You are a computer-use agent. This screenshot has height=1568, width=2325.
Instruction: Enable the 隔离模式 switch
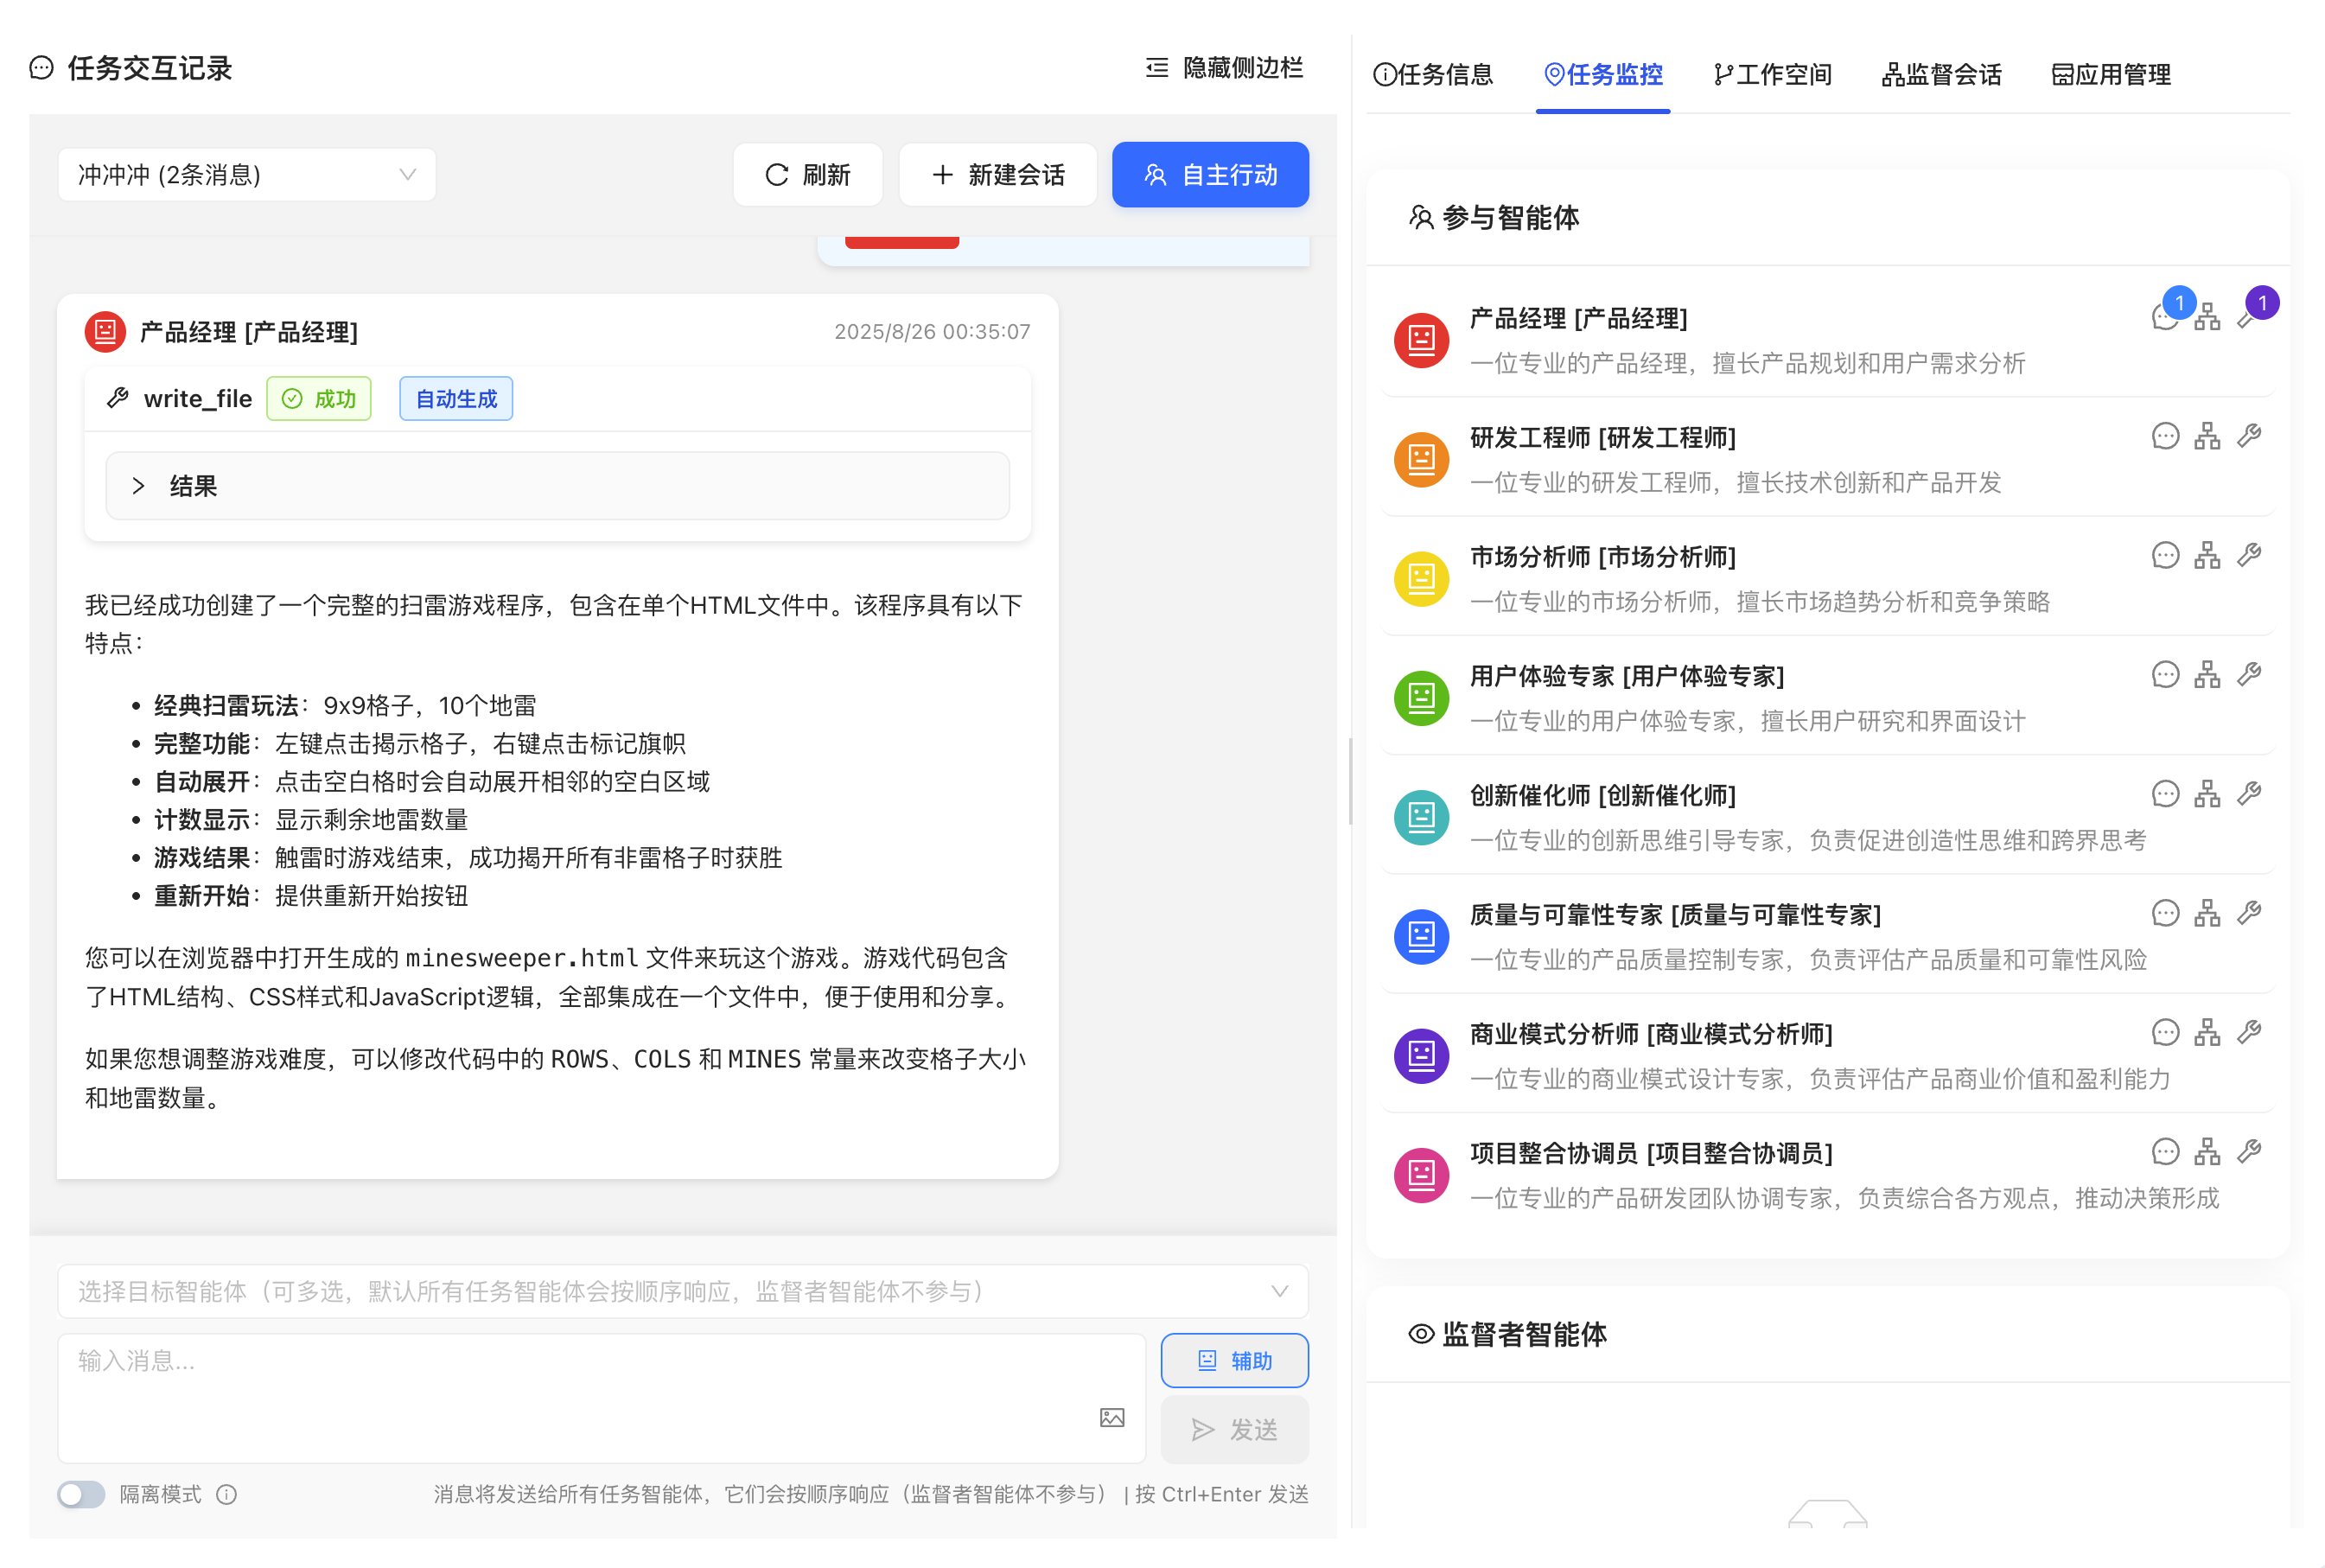(81, 1494)
